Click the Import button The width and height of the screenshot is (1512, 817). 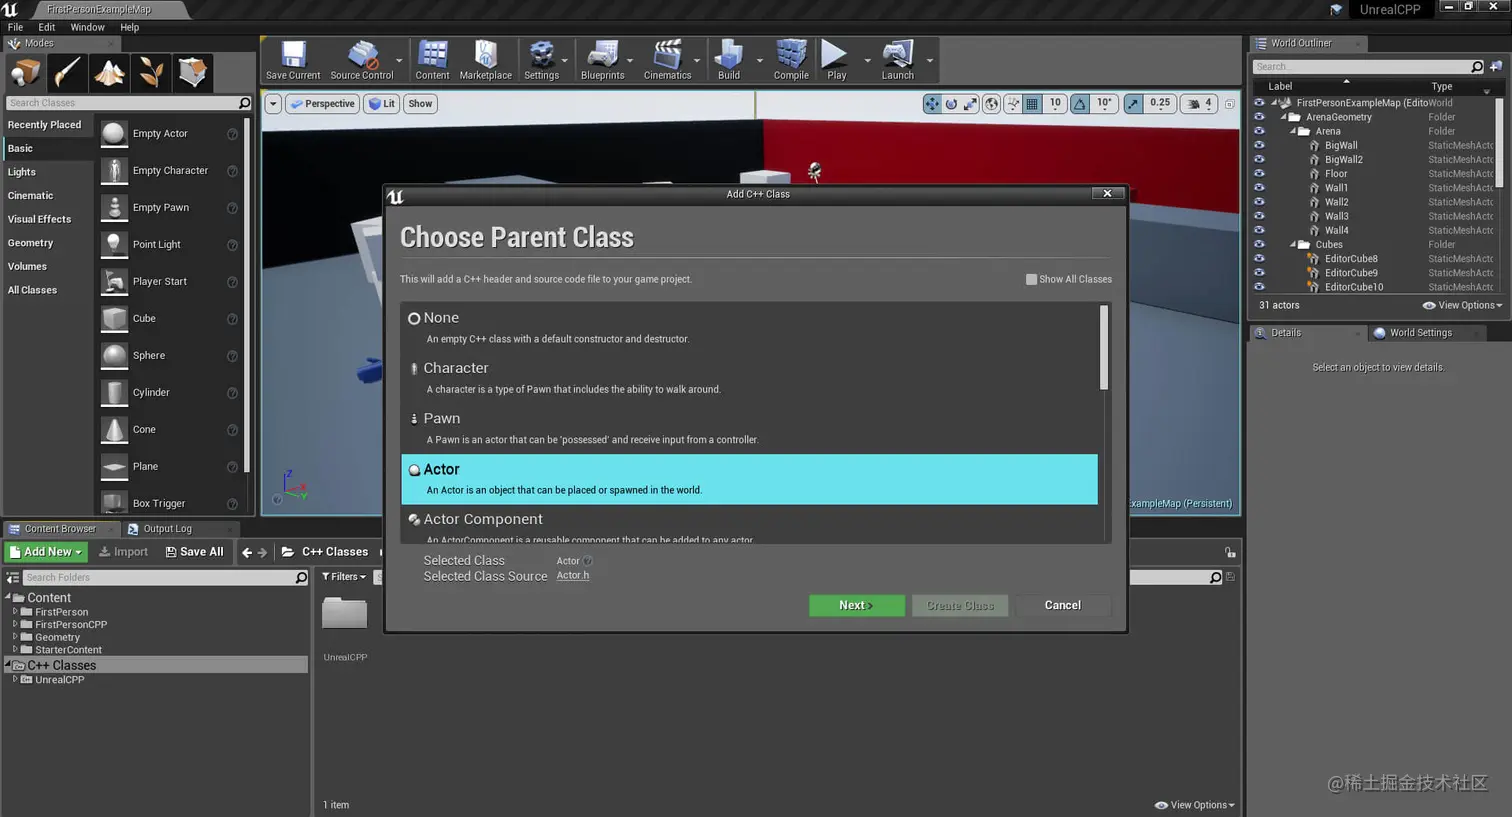click(123, 552)
